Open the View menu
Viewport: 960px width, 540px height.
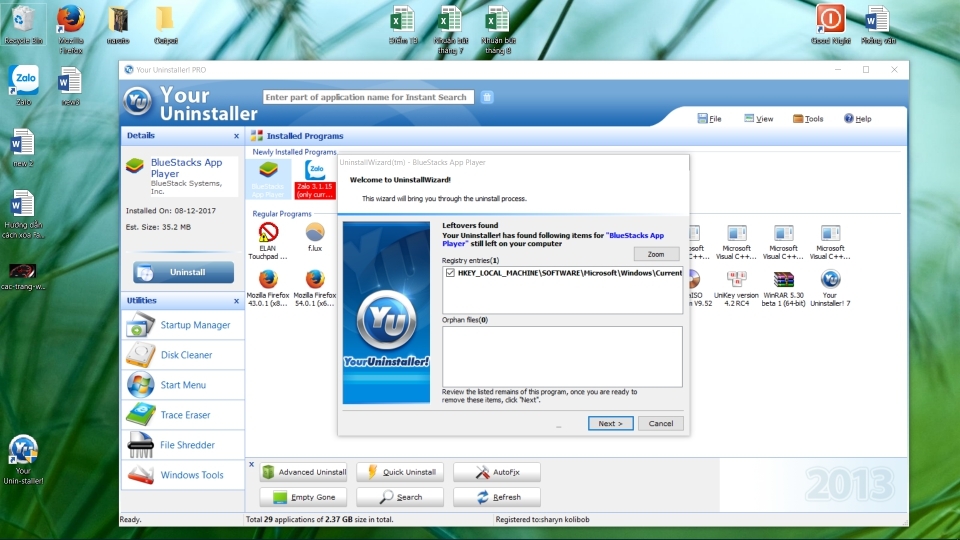point(759,119)
